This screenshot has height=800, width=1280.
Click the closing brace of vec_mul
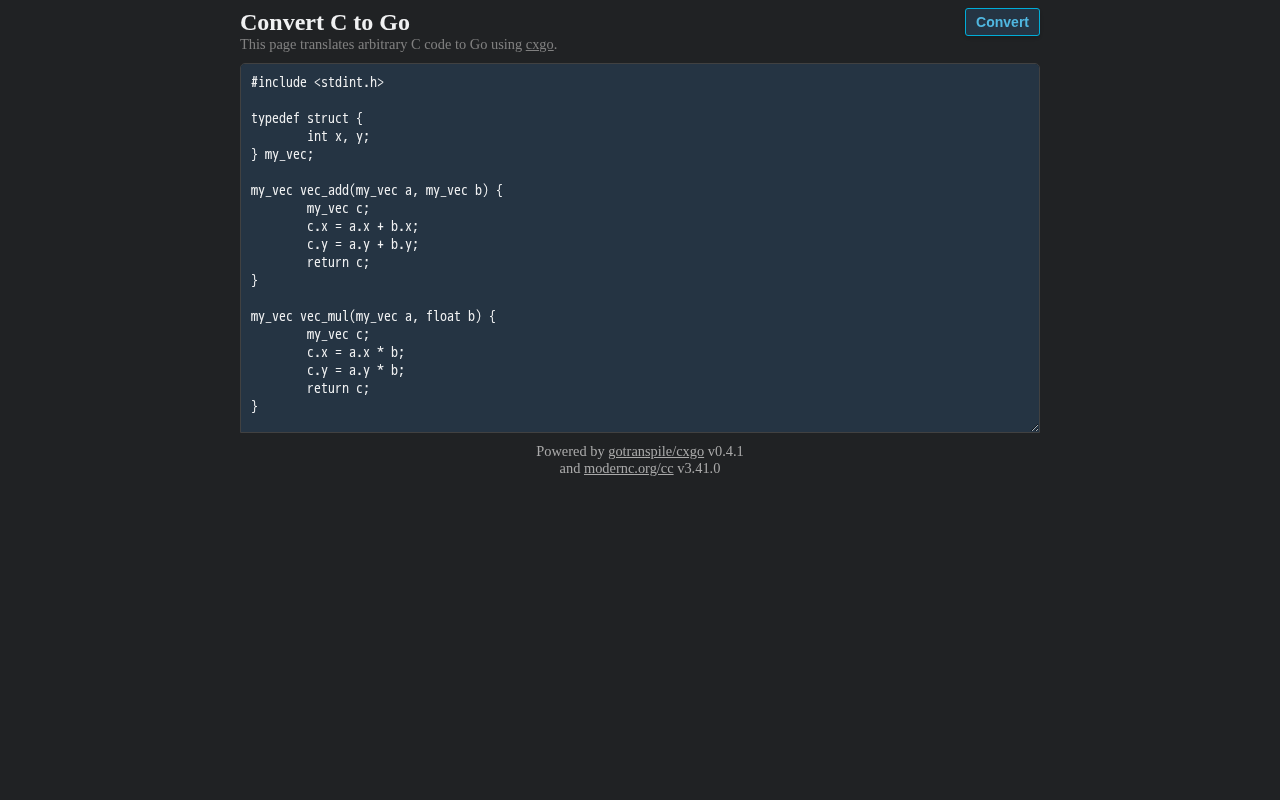click(255, 406)
